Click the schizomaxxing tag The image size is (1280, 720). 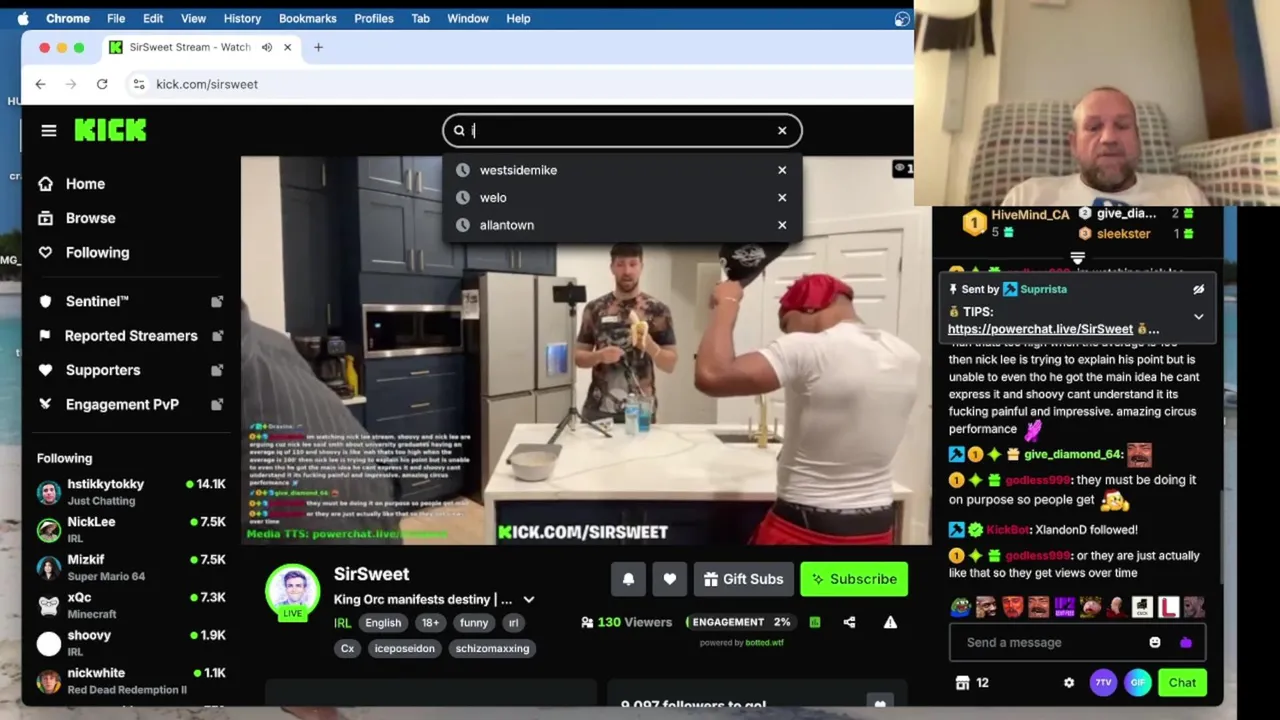coord(492,649)
